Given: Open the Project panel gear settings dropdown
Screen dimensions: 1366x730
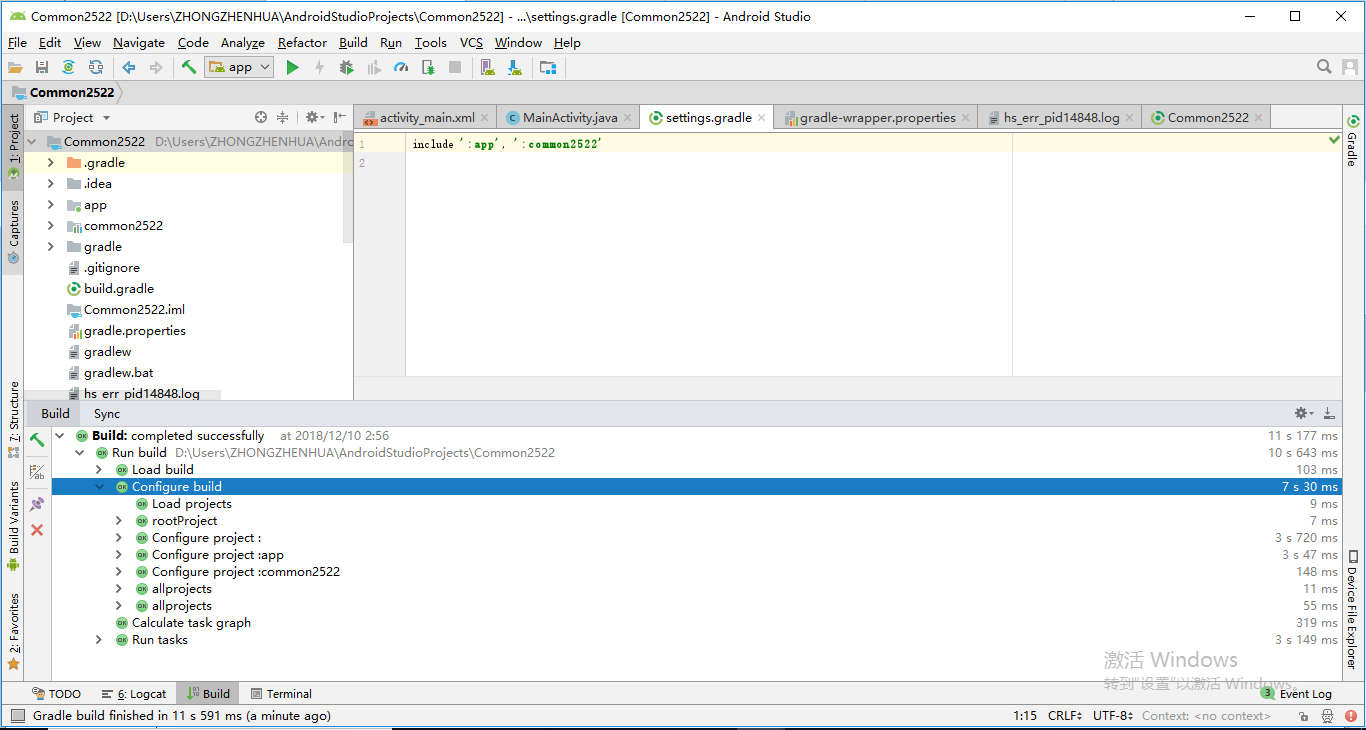Looking at the screenshot, I should pyautogui.click(x=314, y=117).
